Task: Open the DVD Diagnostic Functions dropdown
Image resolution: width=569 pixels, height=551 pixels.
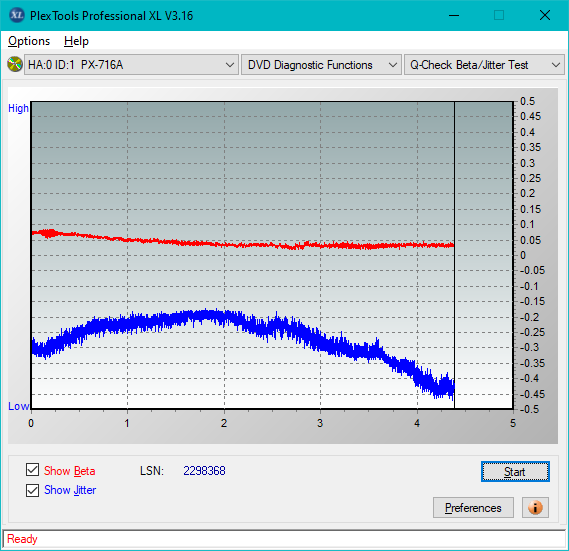Action: click(x=321, y=65)
